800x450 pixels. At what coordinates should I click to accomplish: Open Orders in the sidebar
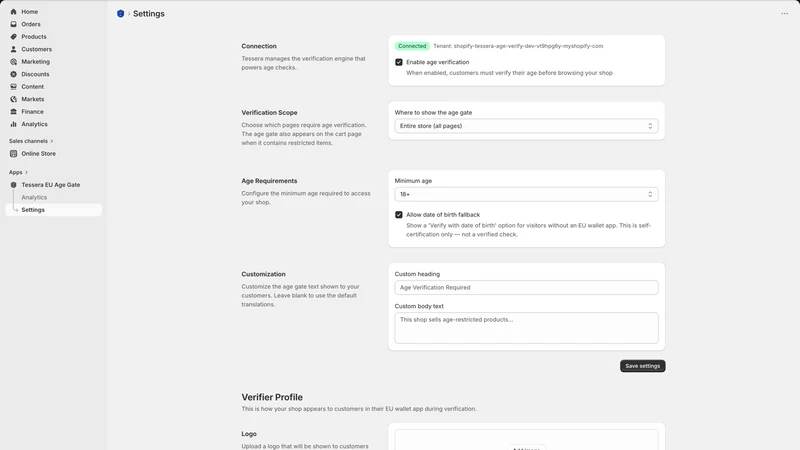click(54, 24)
